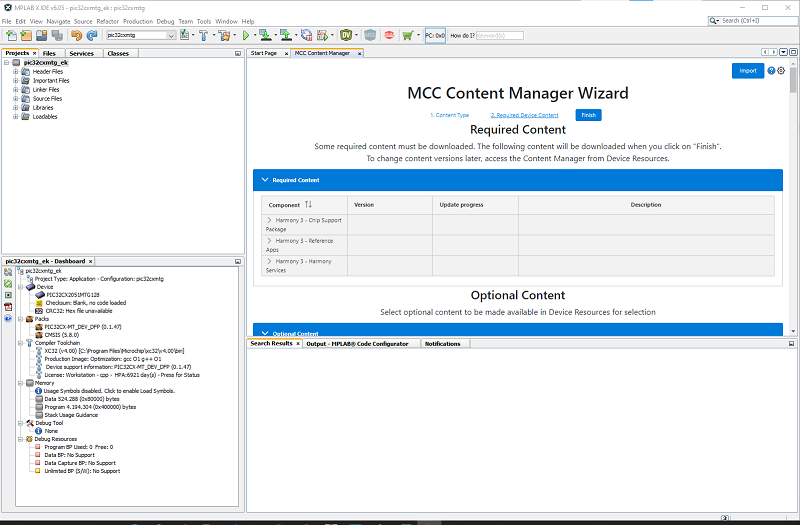This screenshot has height=525, width=800.
Task: Switch to the Services tab
Action: 81,53
